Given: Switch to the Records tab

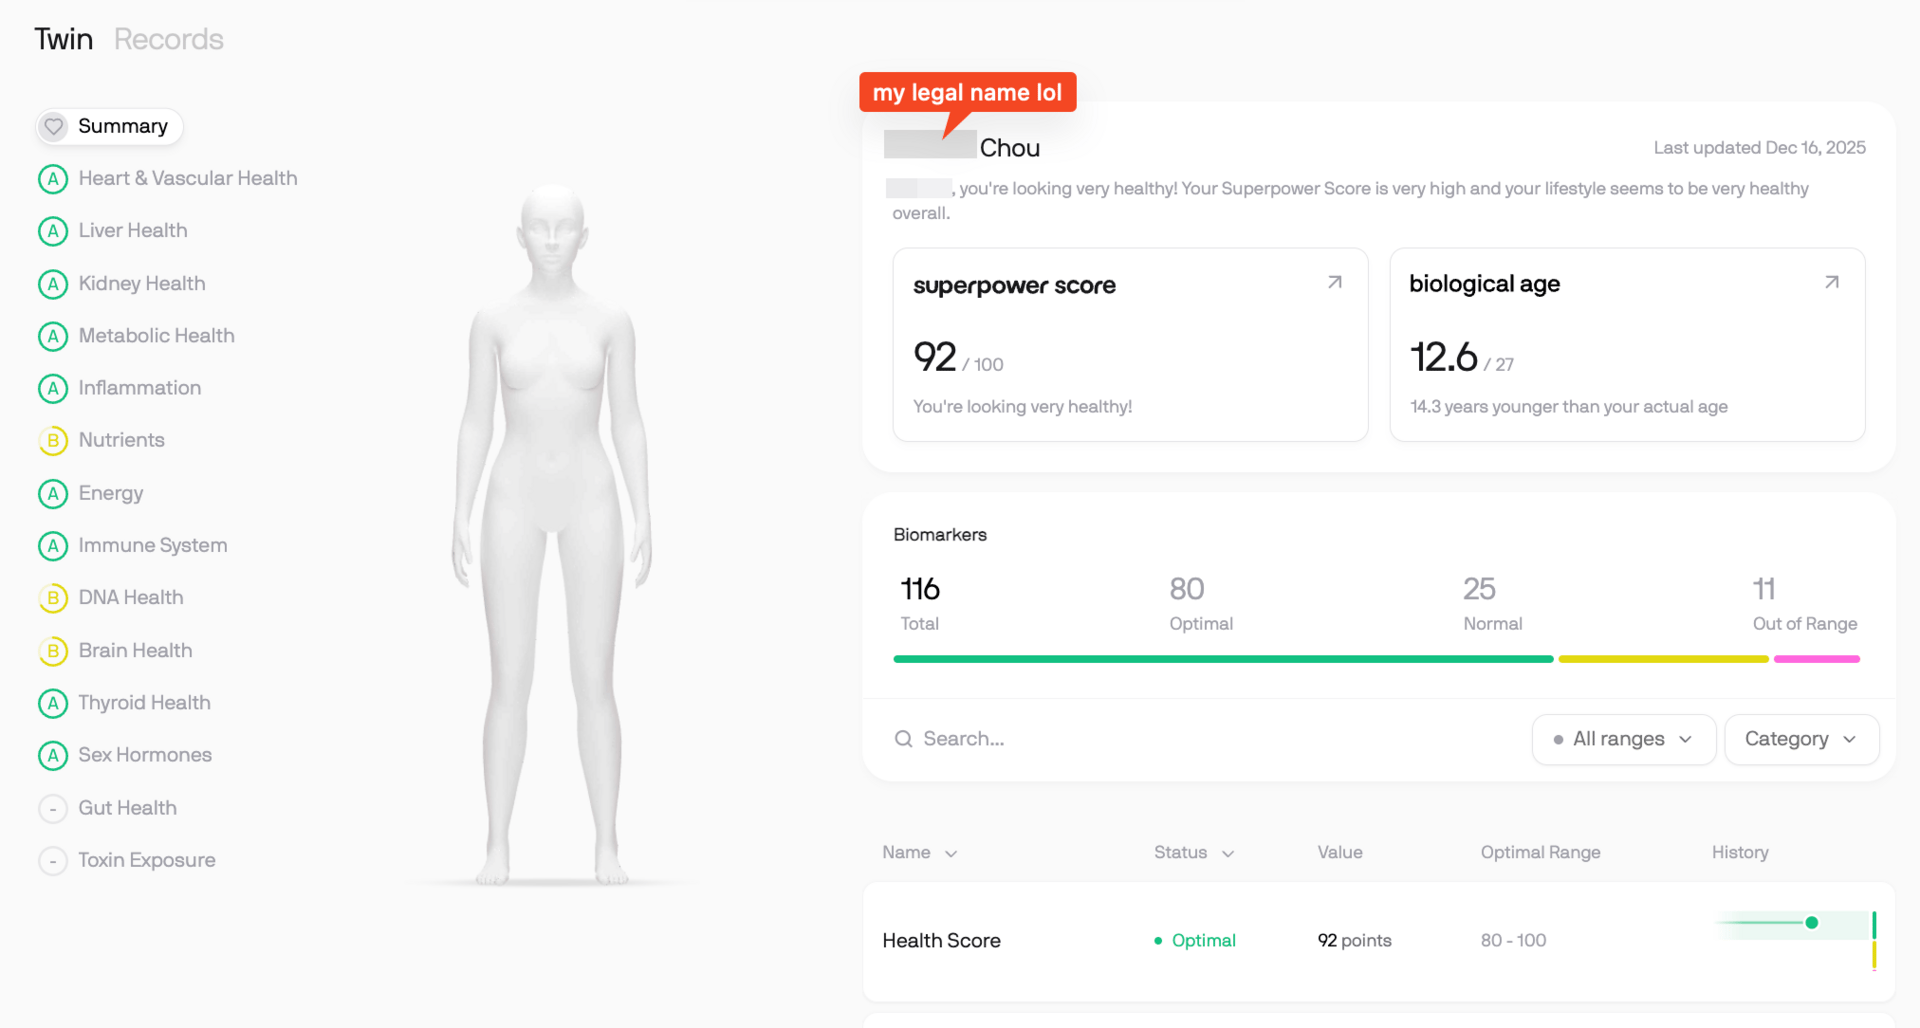Looking at the screenshot, I should pos(169,39).
